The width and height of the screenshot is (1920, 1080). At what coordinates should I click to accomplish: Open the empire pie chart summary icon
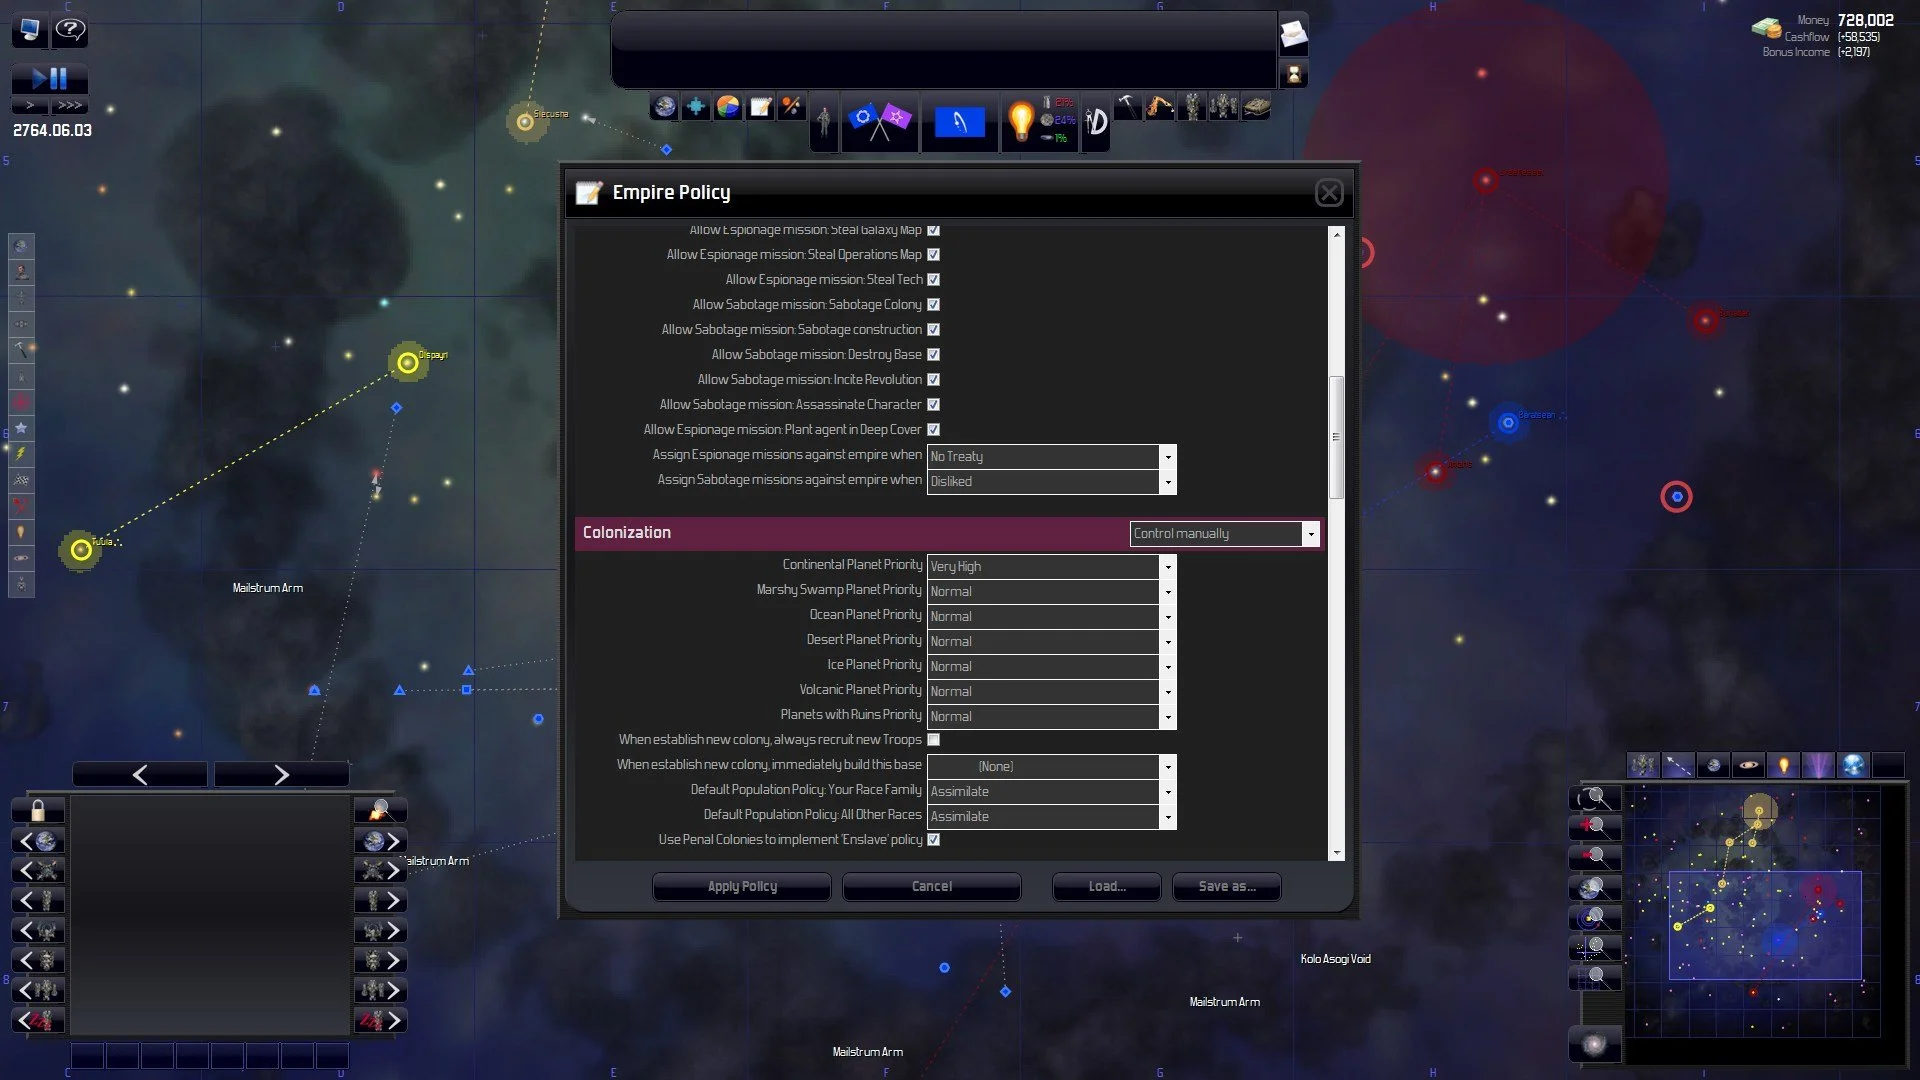click(x=728, y=107)
